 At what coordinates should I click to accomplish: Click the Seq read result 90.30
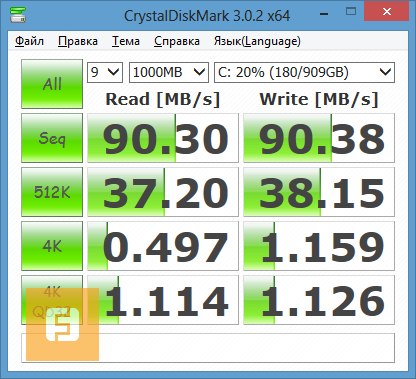[163, 138]
